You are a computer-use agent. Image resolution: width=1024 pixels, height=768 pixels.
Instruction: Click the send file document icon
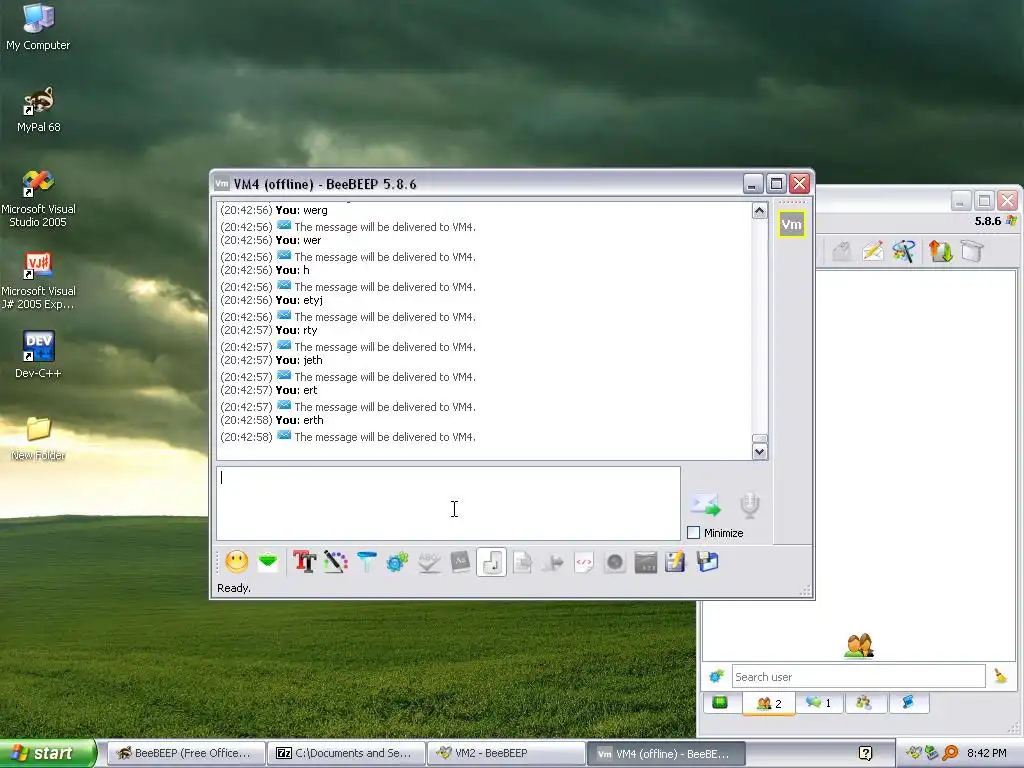[x=522, y=562]
